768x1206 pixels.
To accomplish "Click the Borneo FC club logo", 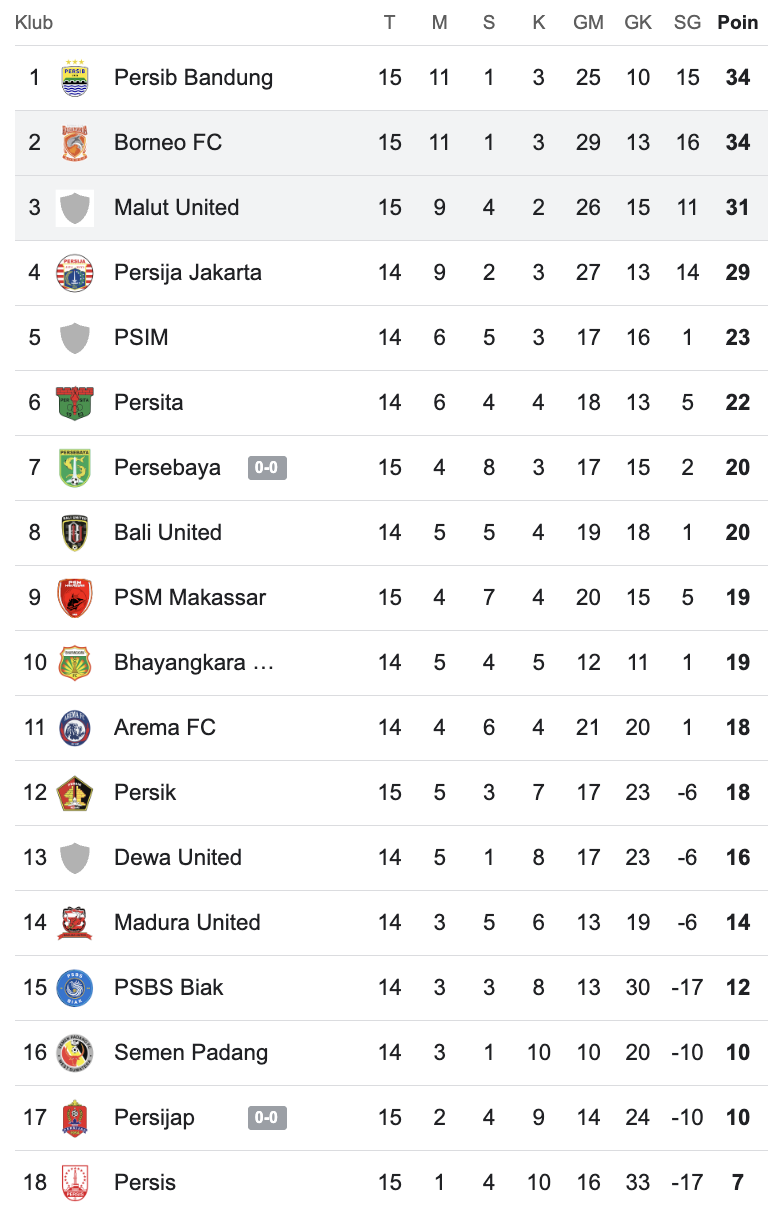I will point(75,143).
